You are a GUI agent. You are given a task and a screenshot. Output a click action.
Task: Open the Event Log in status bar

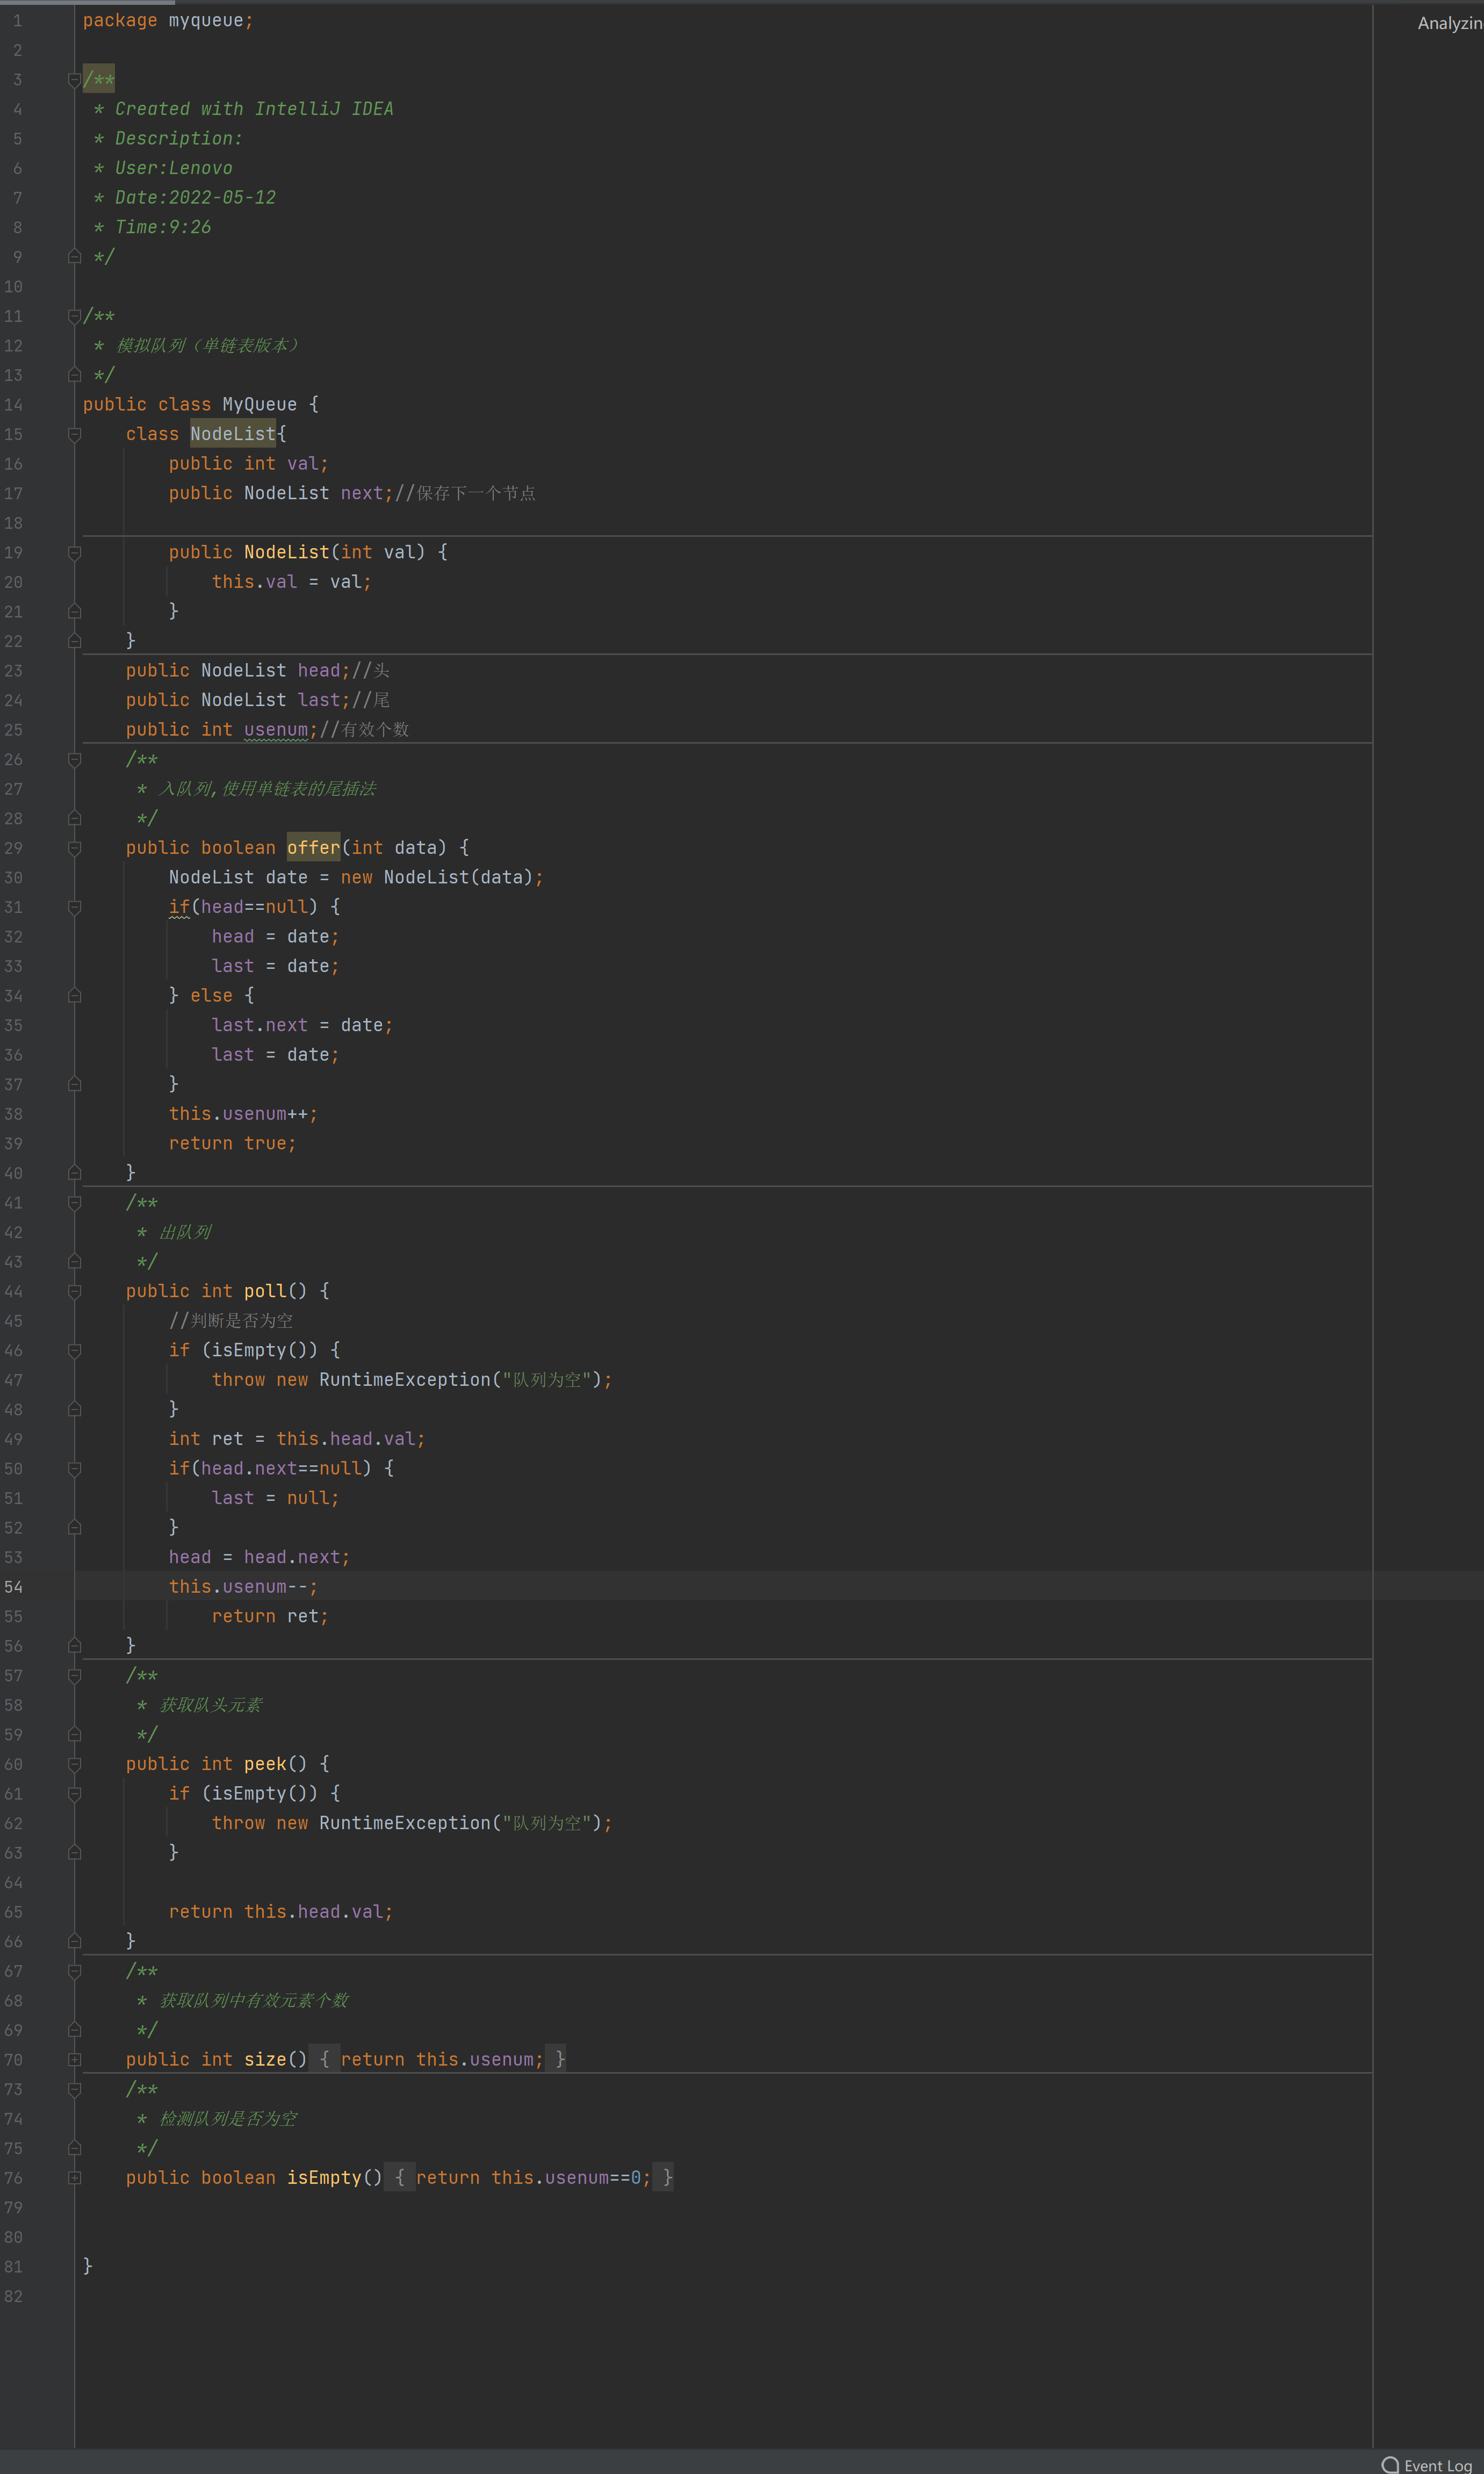pos(1437,2465)
